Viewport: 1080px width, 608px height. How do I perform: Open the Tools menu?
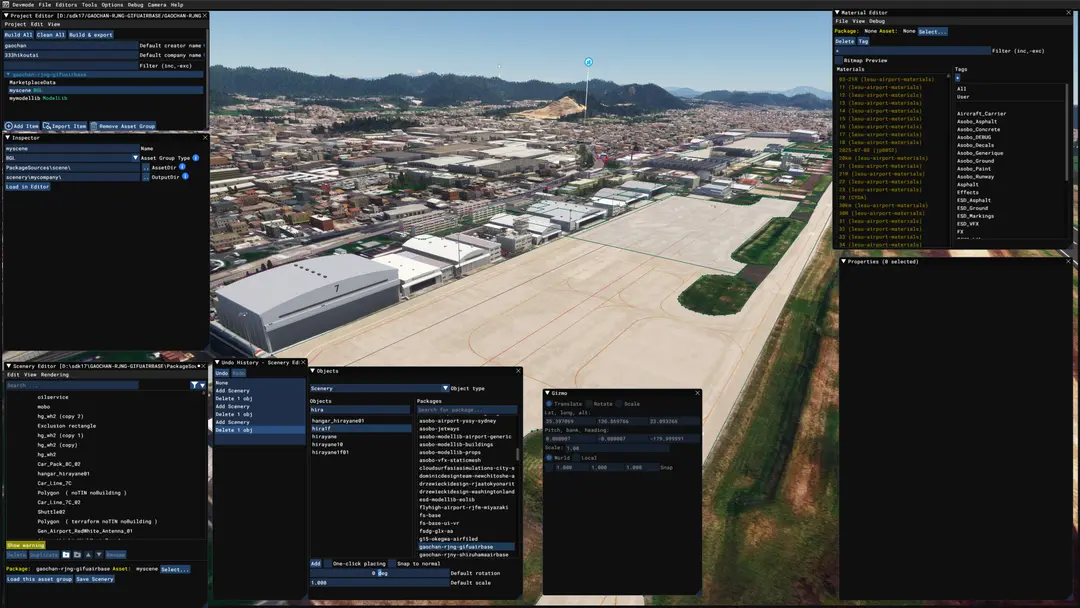click(90, 4)
